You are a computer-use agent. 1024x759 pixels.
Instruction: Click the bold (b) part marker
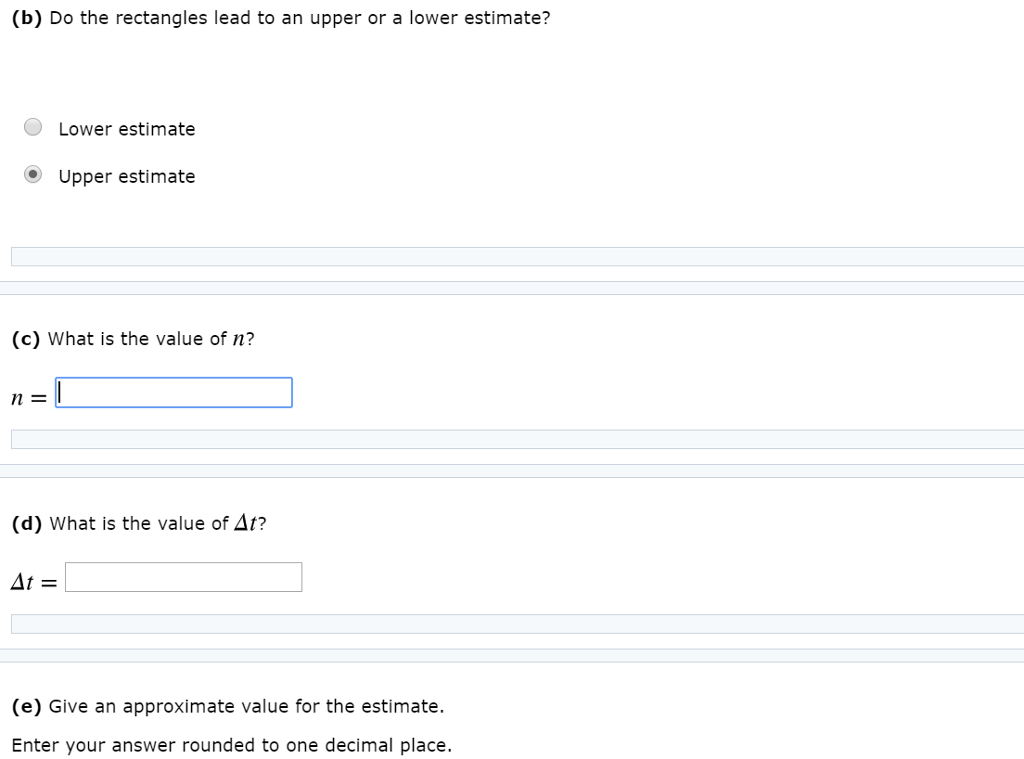click(27, 19)
